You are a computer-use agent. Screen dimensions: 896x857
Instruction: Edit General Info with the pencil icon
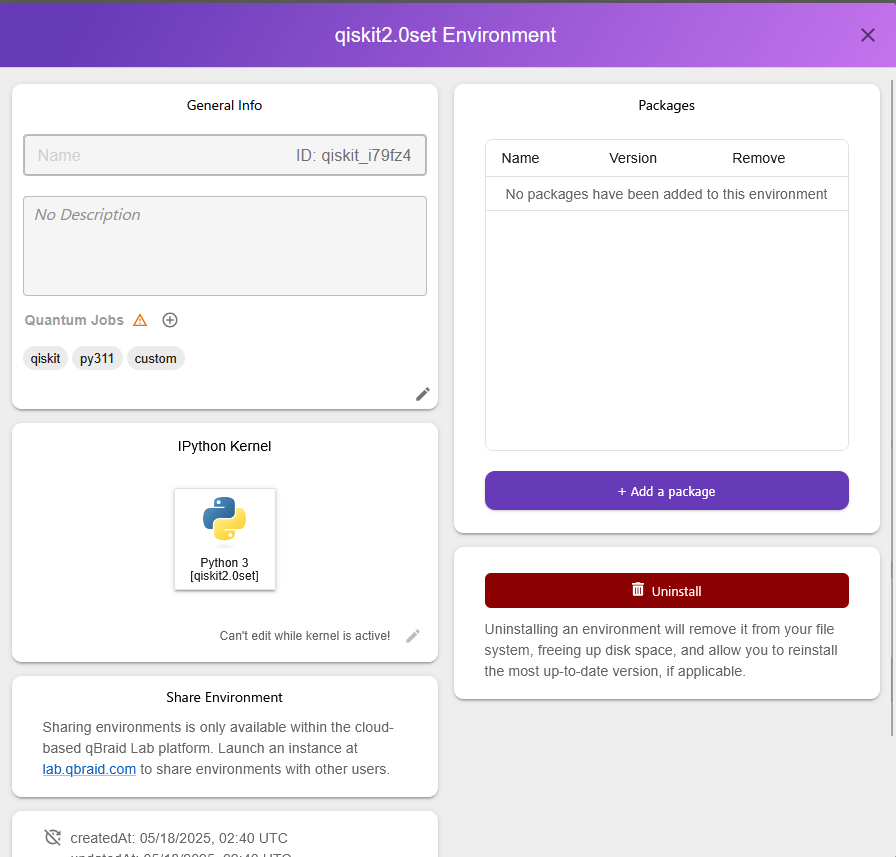(422, 394)
